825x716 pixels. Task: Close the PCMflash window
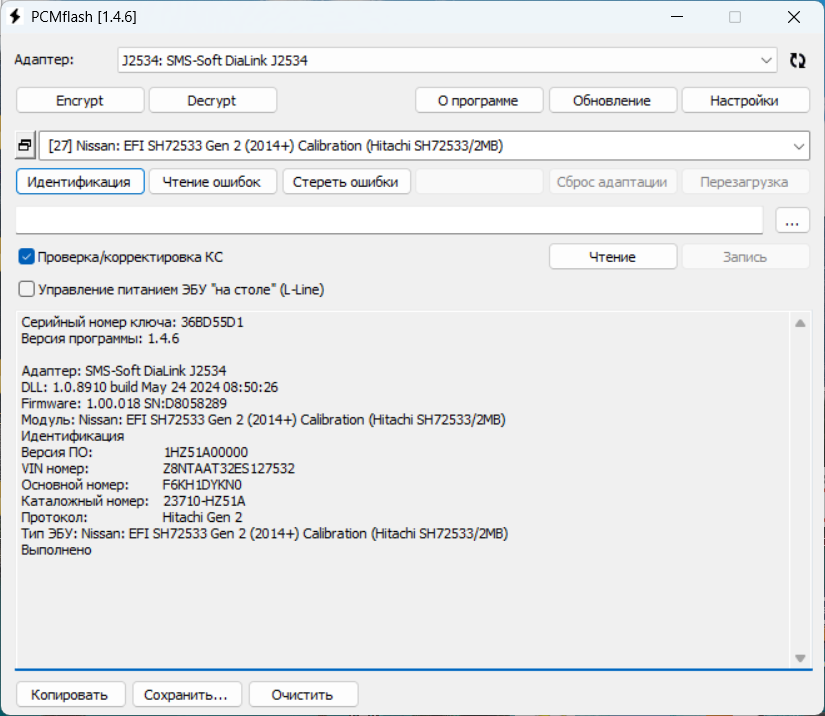[x=794, y=17]
